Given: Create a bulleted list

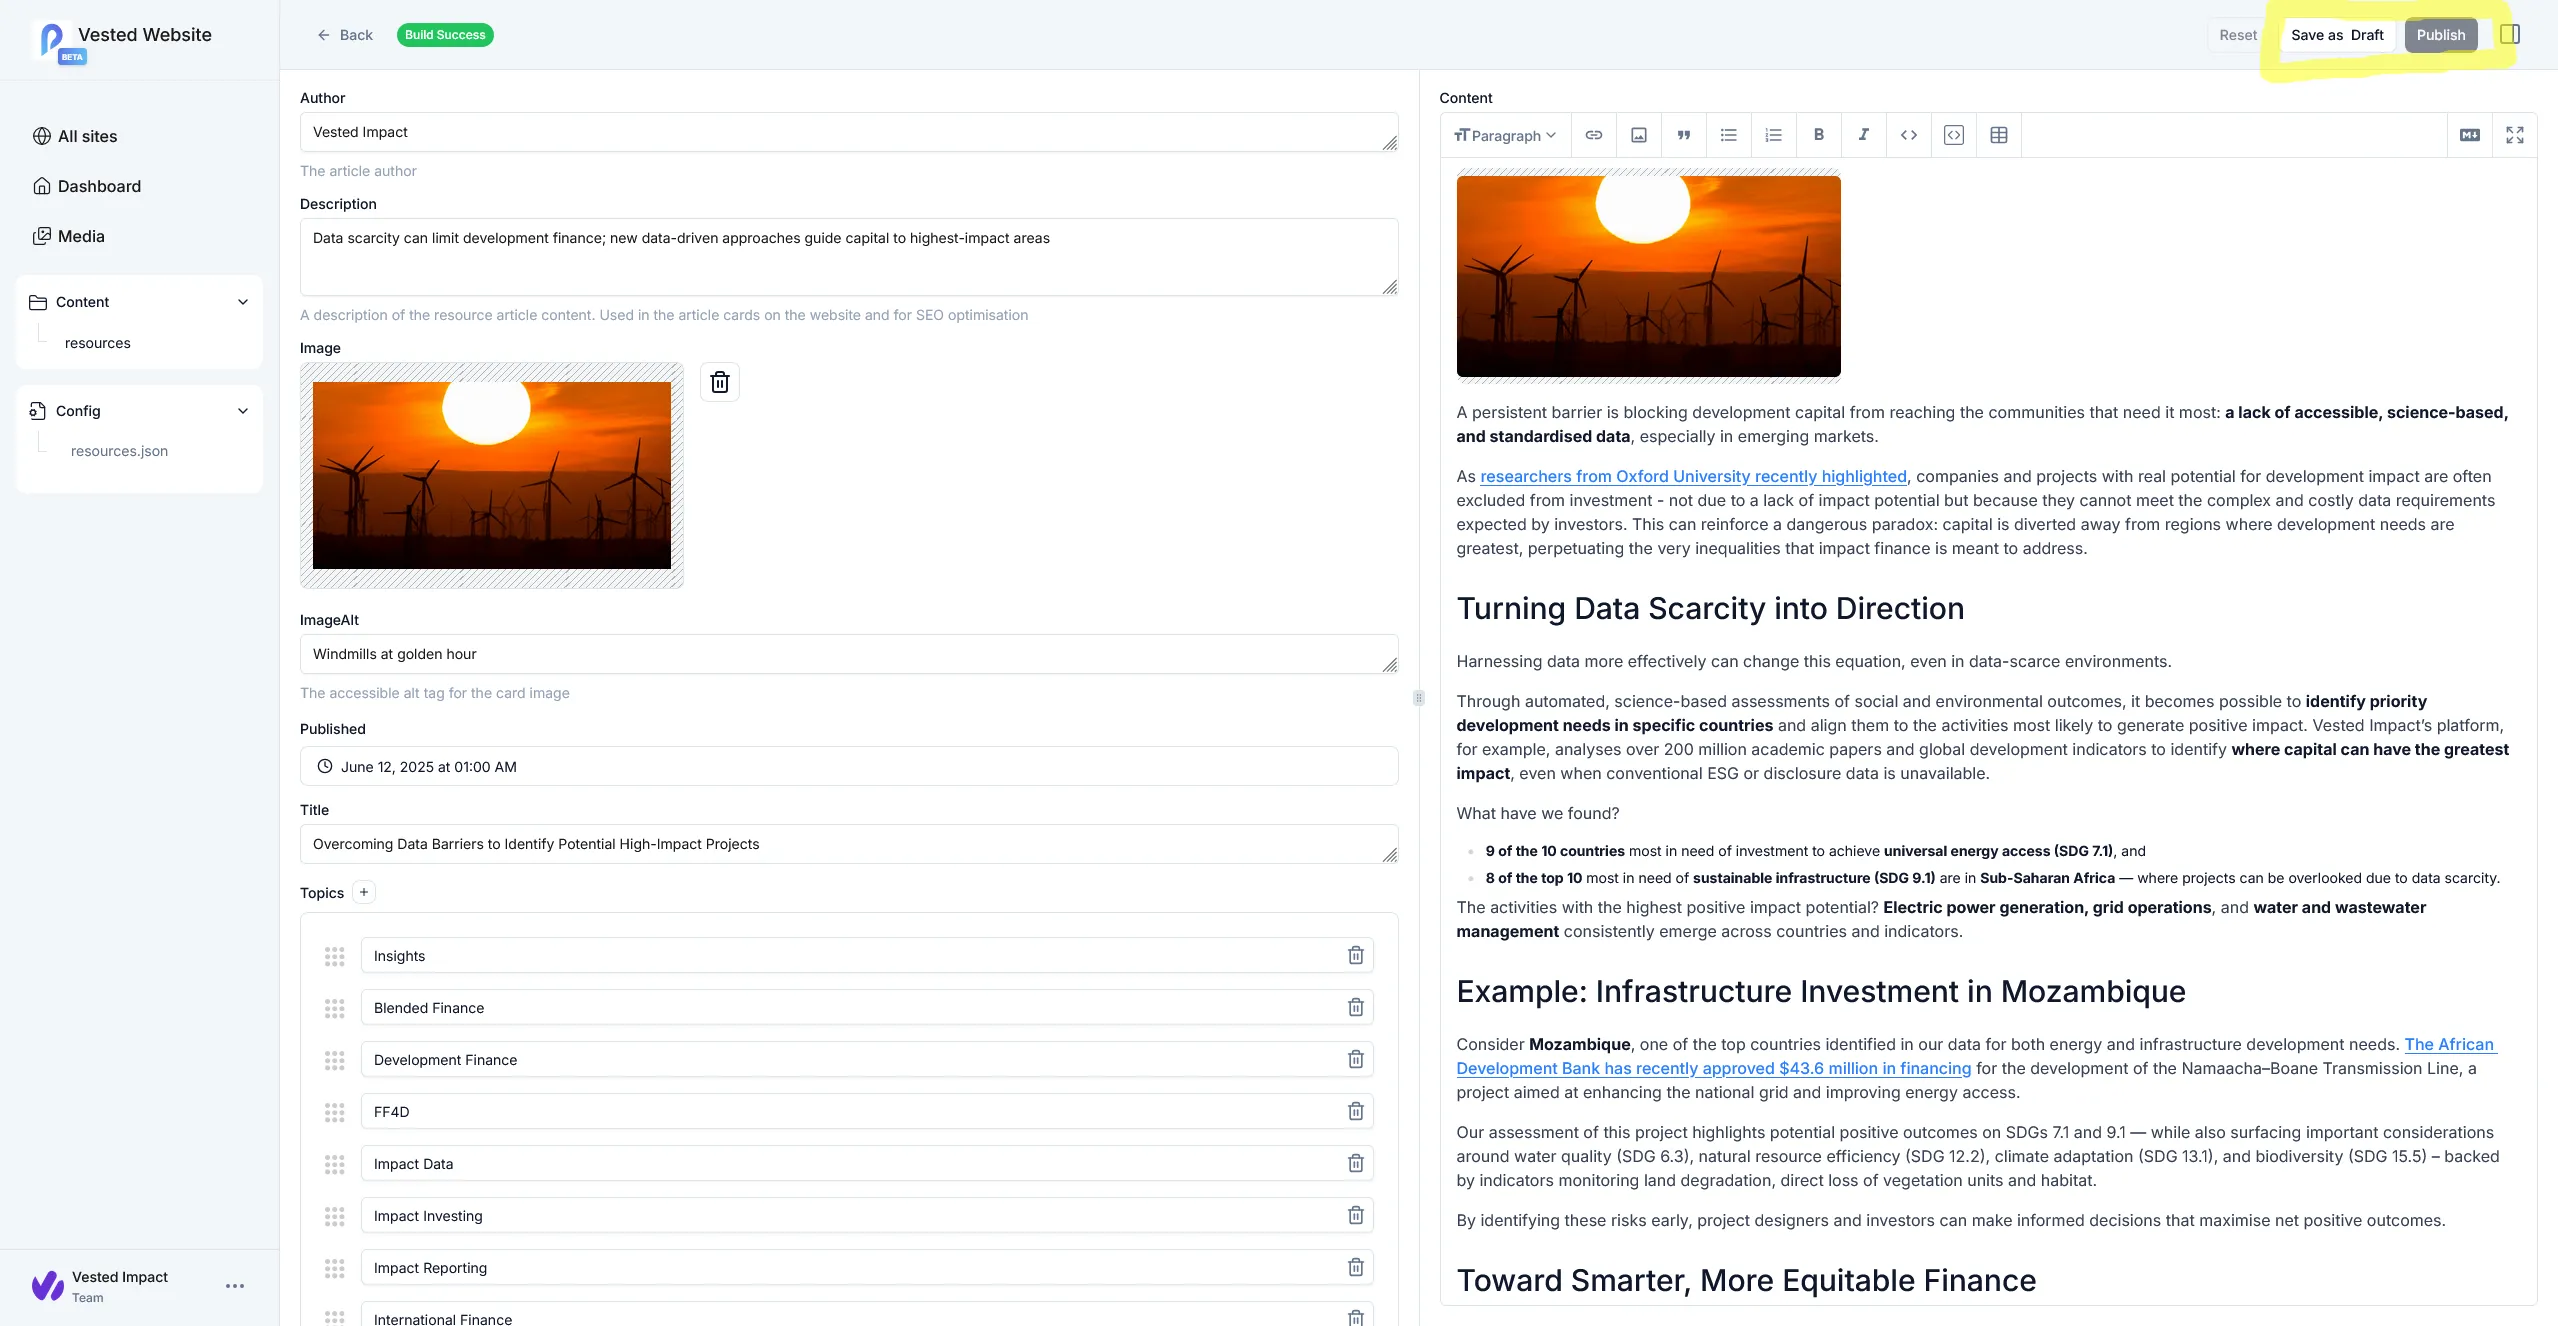Looking at the screenshot, I should point(1728,135).
